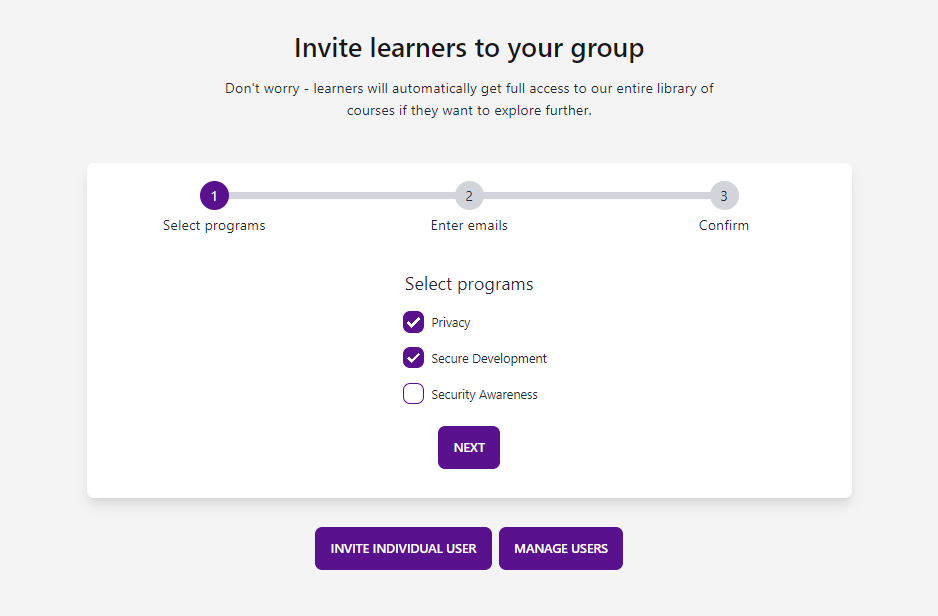Viewport: 938px width, 616px height.
Task: Click the purple step 1 circle
Action: tap(214, 196)
